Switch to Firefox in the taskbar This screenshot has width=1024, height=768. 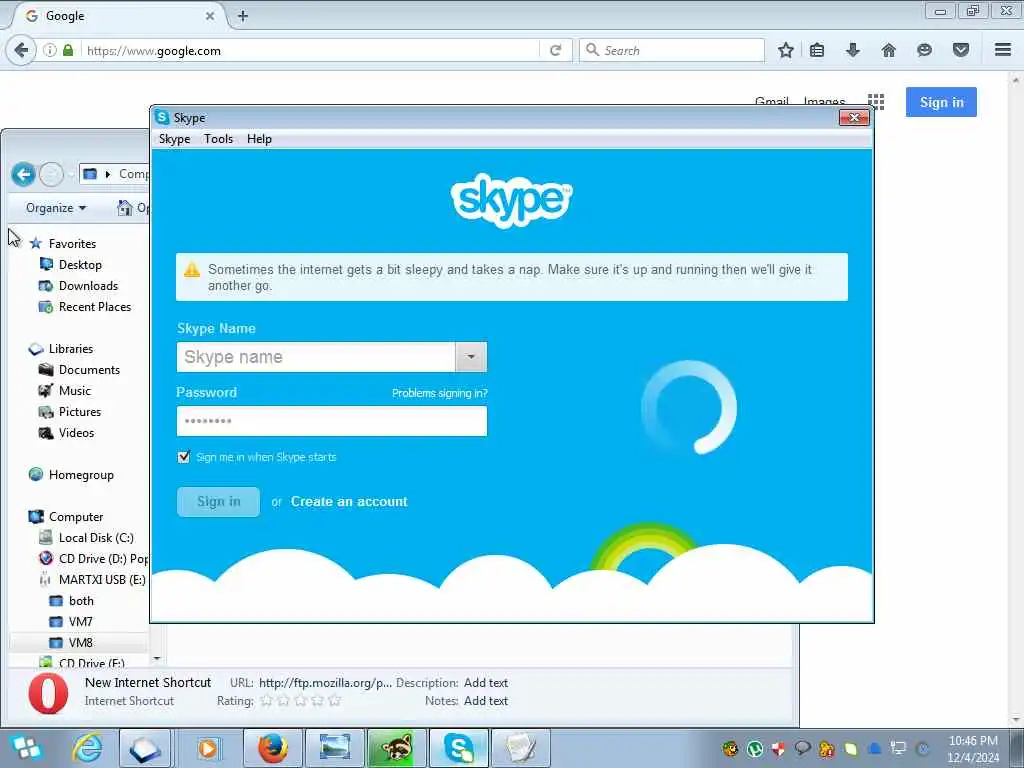(272, 748)
